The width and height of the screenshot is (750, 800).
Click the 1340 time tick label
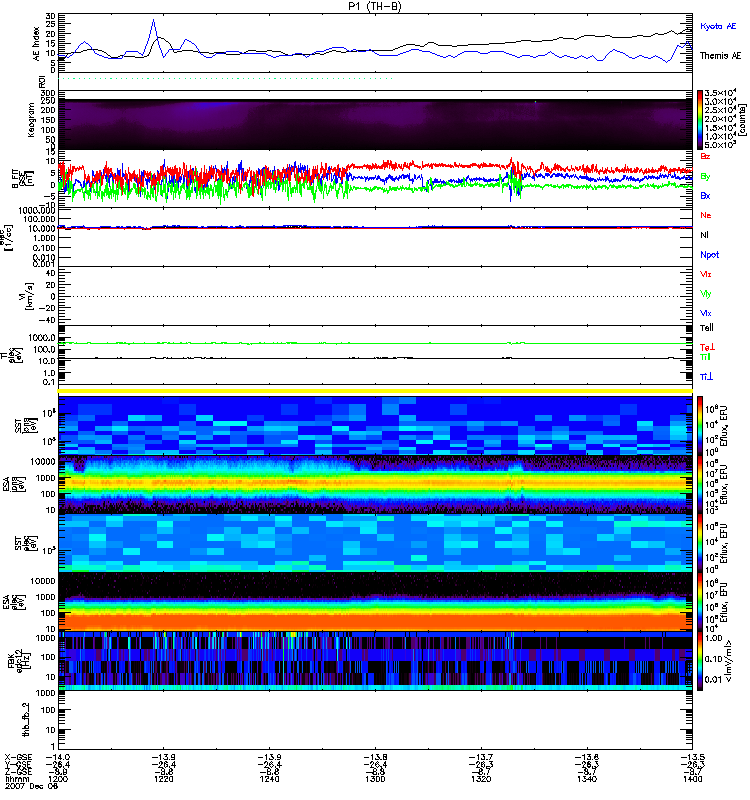point(587,779)
